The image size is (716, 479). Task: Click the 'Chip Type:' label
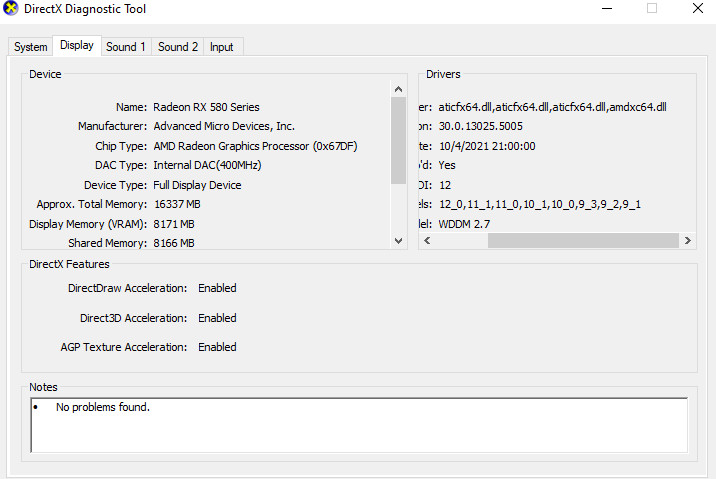[x=121, y=146]
